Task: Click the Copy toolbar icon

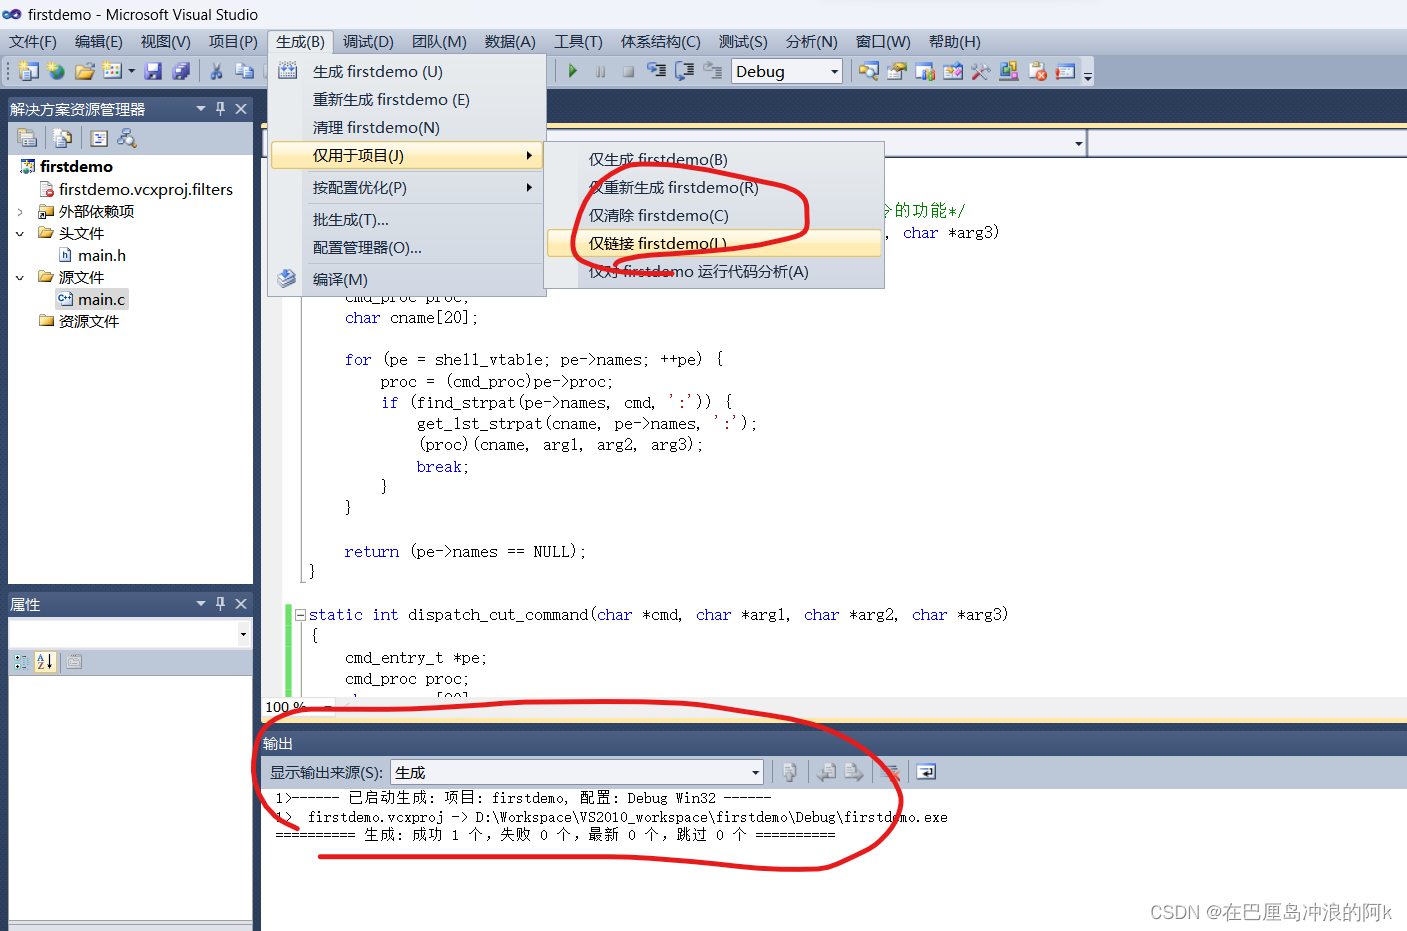Action: (x=244, y=71)
